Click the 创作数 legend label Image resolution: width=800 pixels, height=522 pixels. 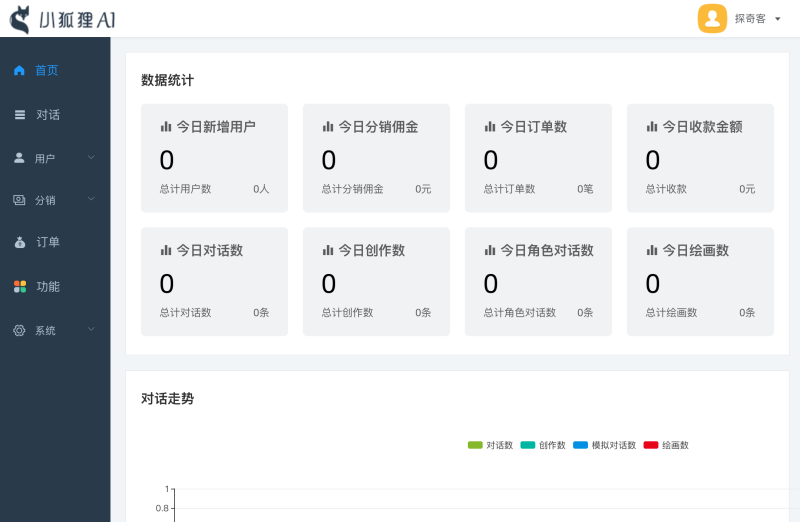[x=552, y=445]
